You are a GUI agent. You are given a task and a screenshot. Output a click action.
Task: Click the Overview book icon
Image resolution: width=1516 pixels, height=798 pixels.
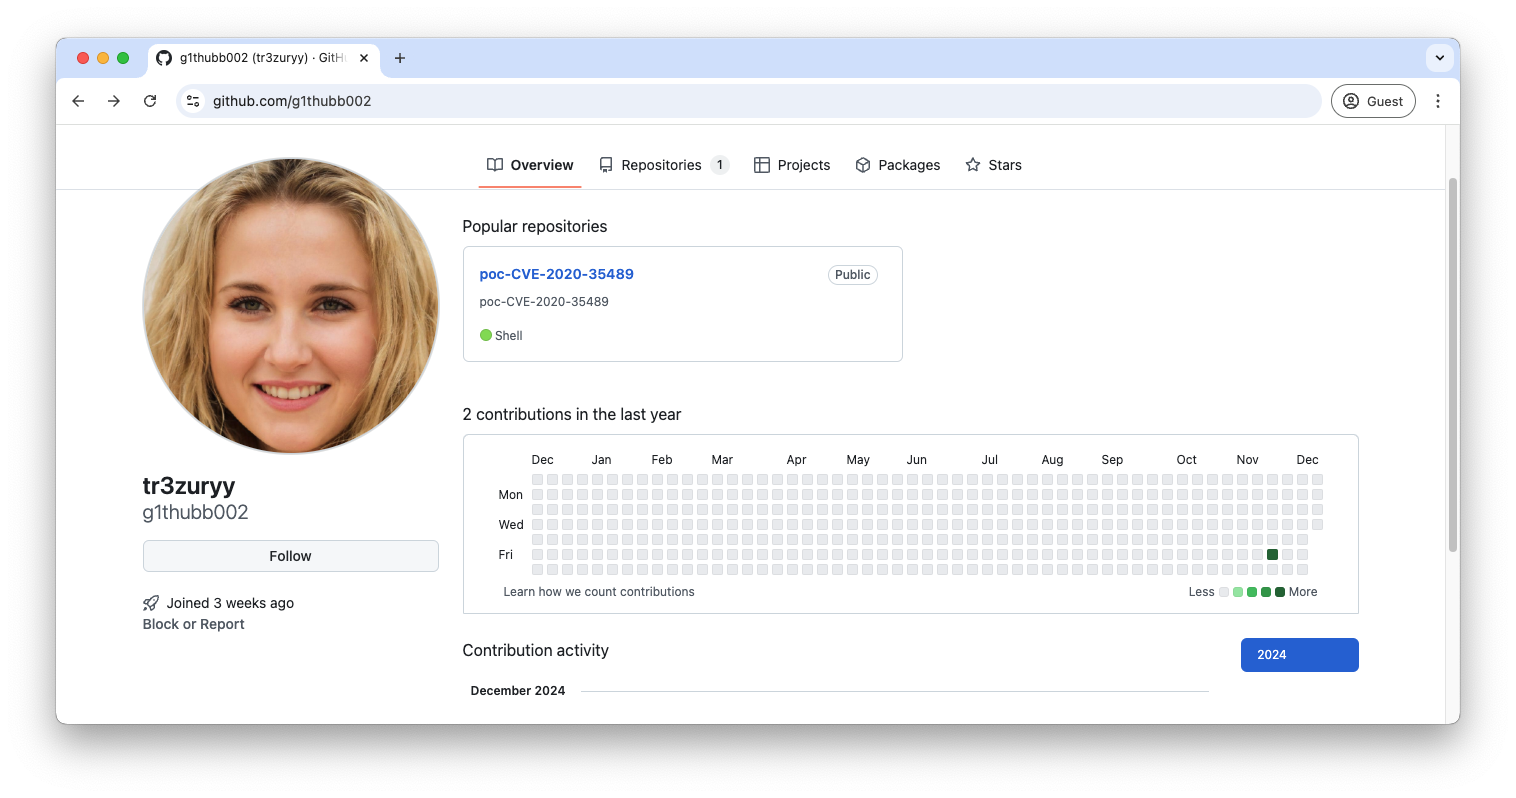[x=494, y=164]
